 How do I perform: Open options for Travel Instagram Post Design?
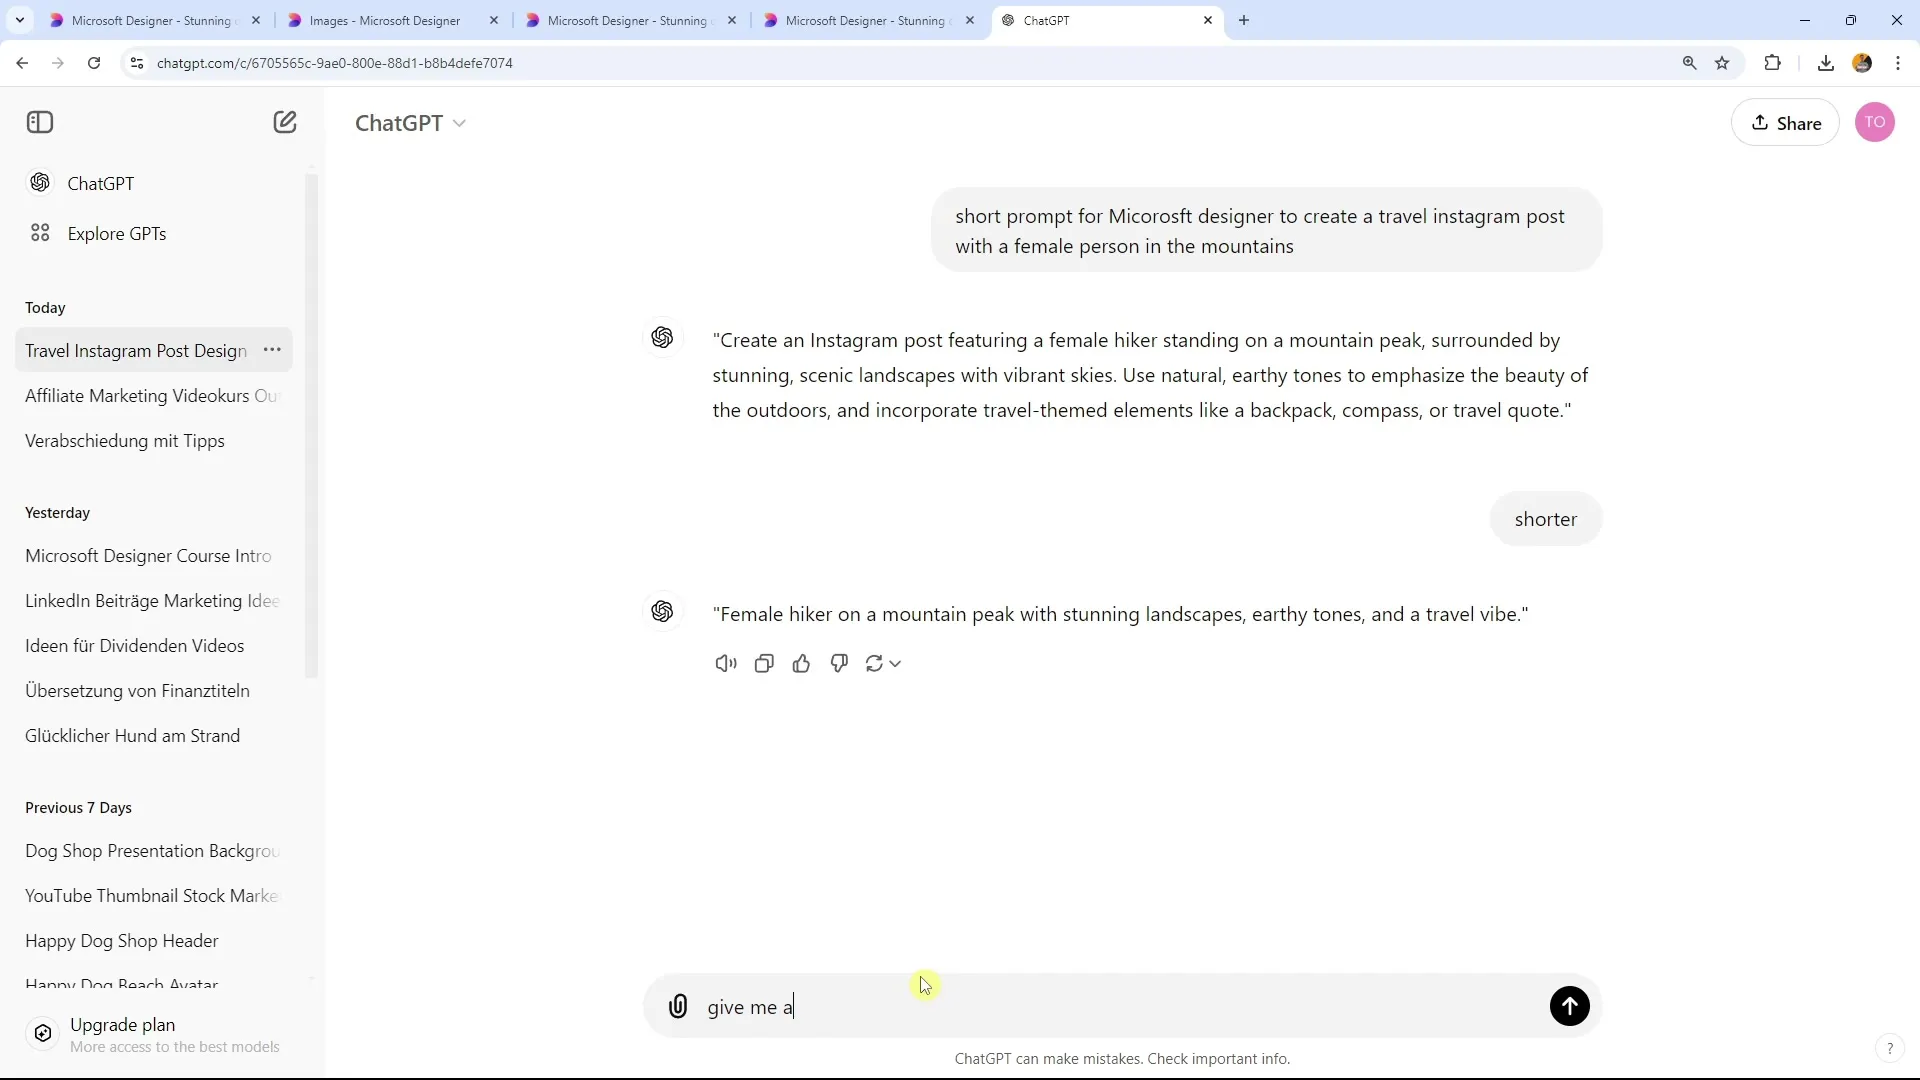pyautogui.click(x=272, y=350)
